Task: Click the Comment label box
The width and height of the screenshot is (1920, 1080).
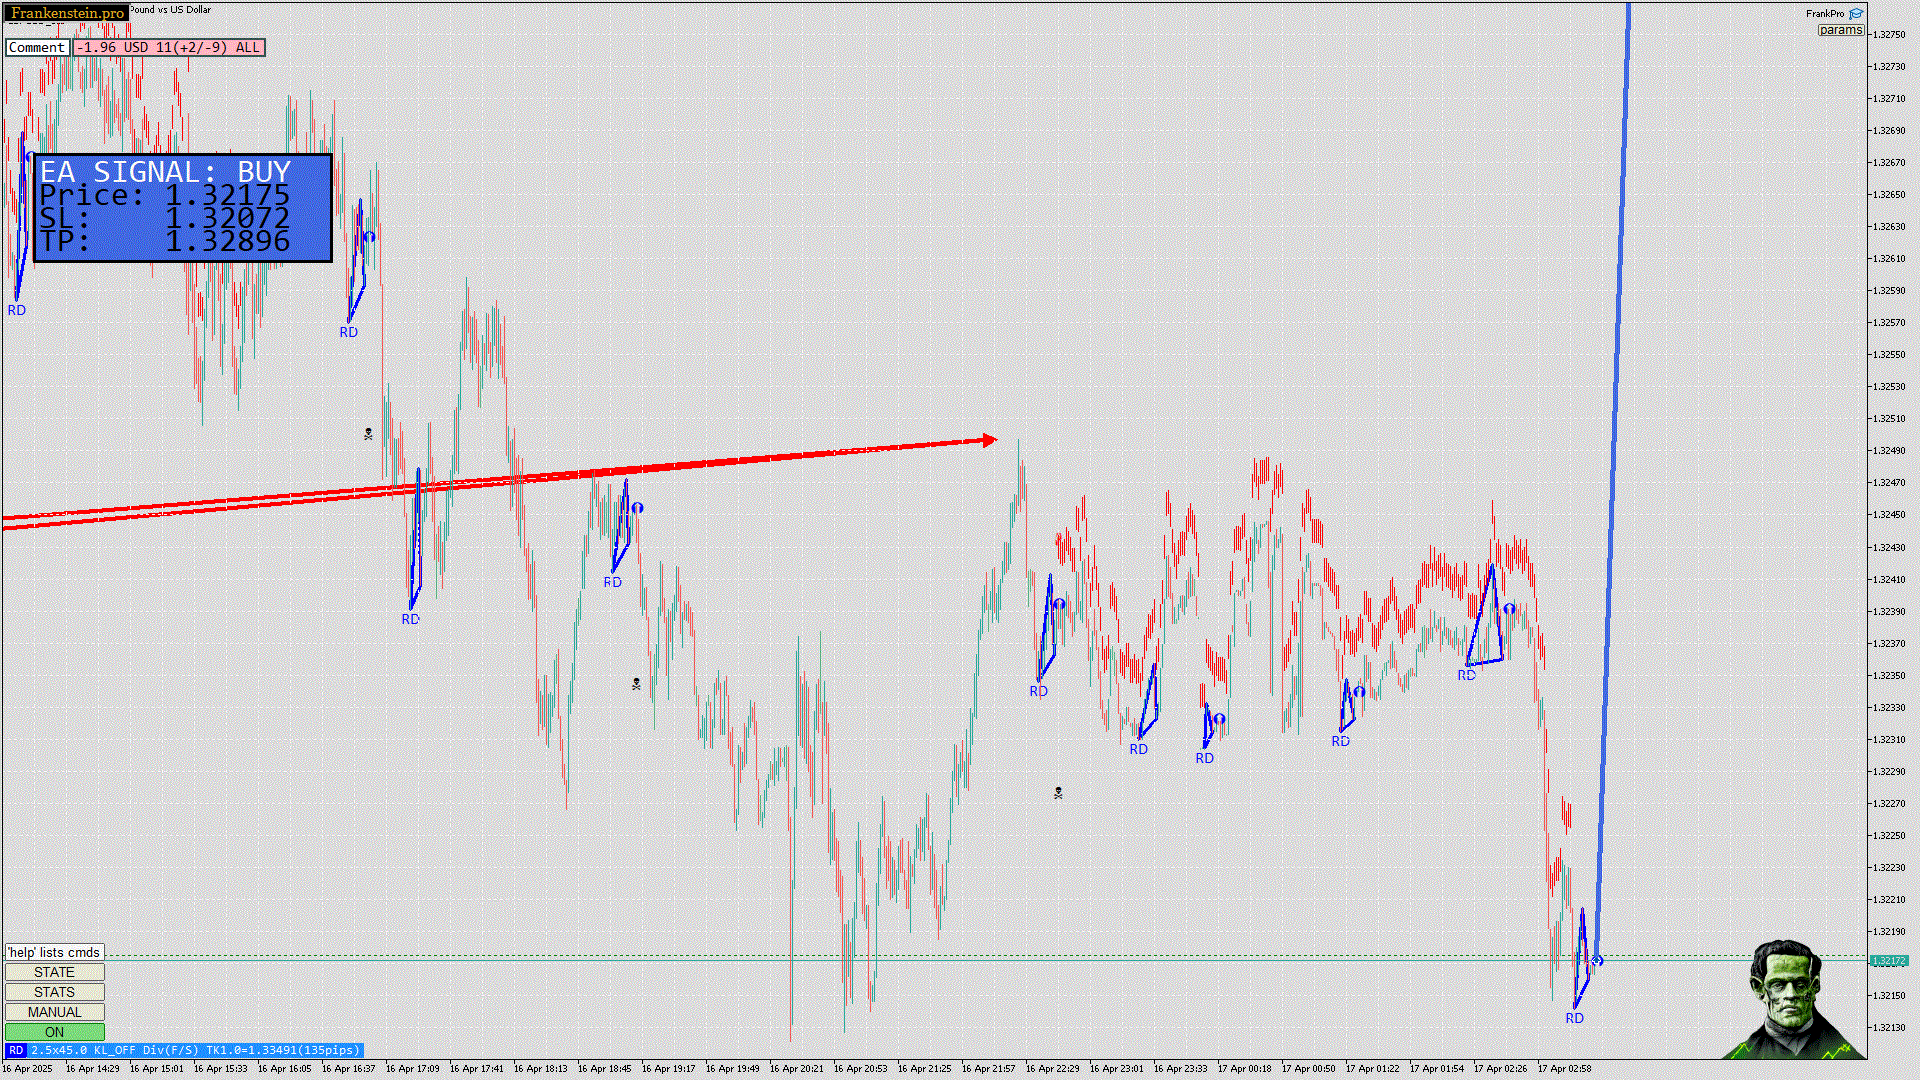Action: [37, 47]
